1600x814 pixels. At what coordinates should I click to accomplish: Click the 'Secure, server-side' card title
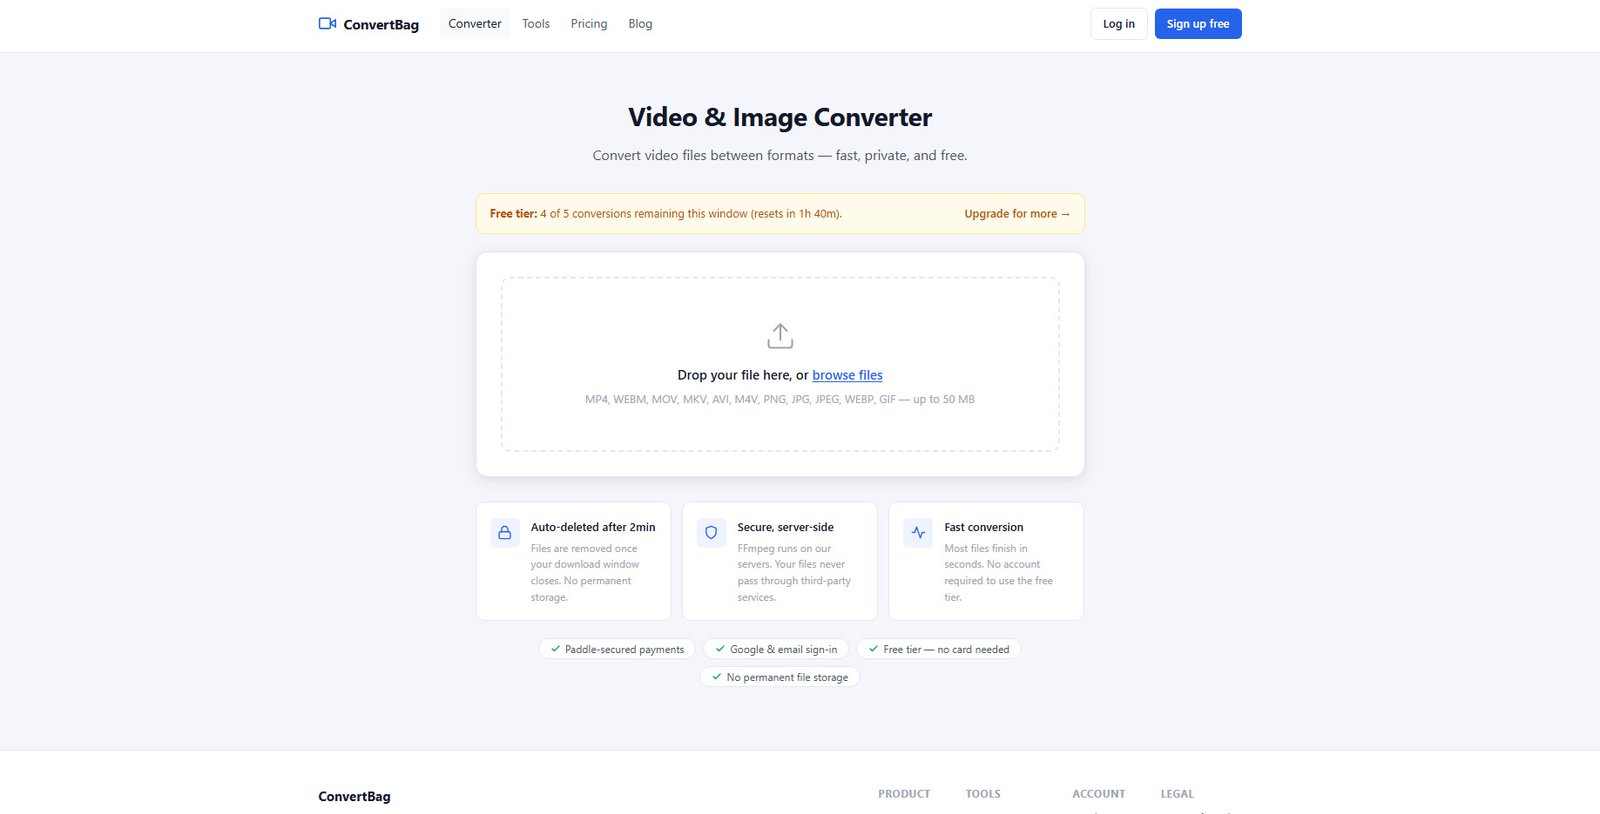pyautogui.click(x=786, y=527)
